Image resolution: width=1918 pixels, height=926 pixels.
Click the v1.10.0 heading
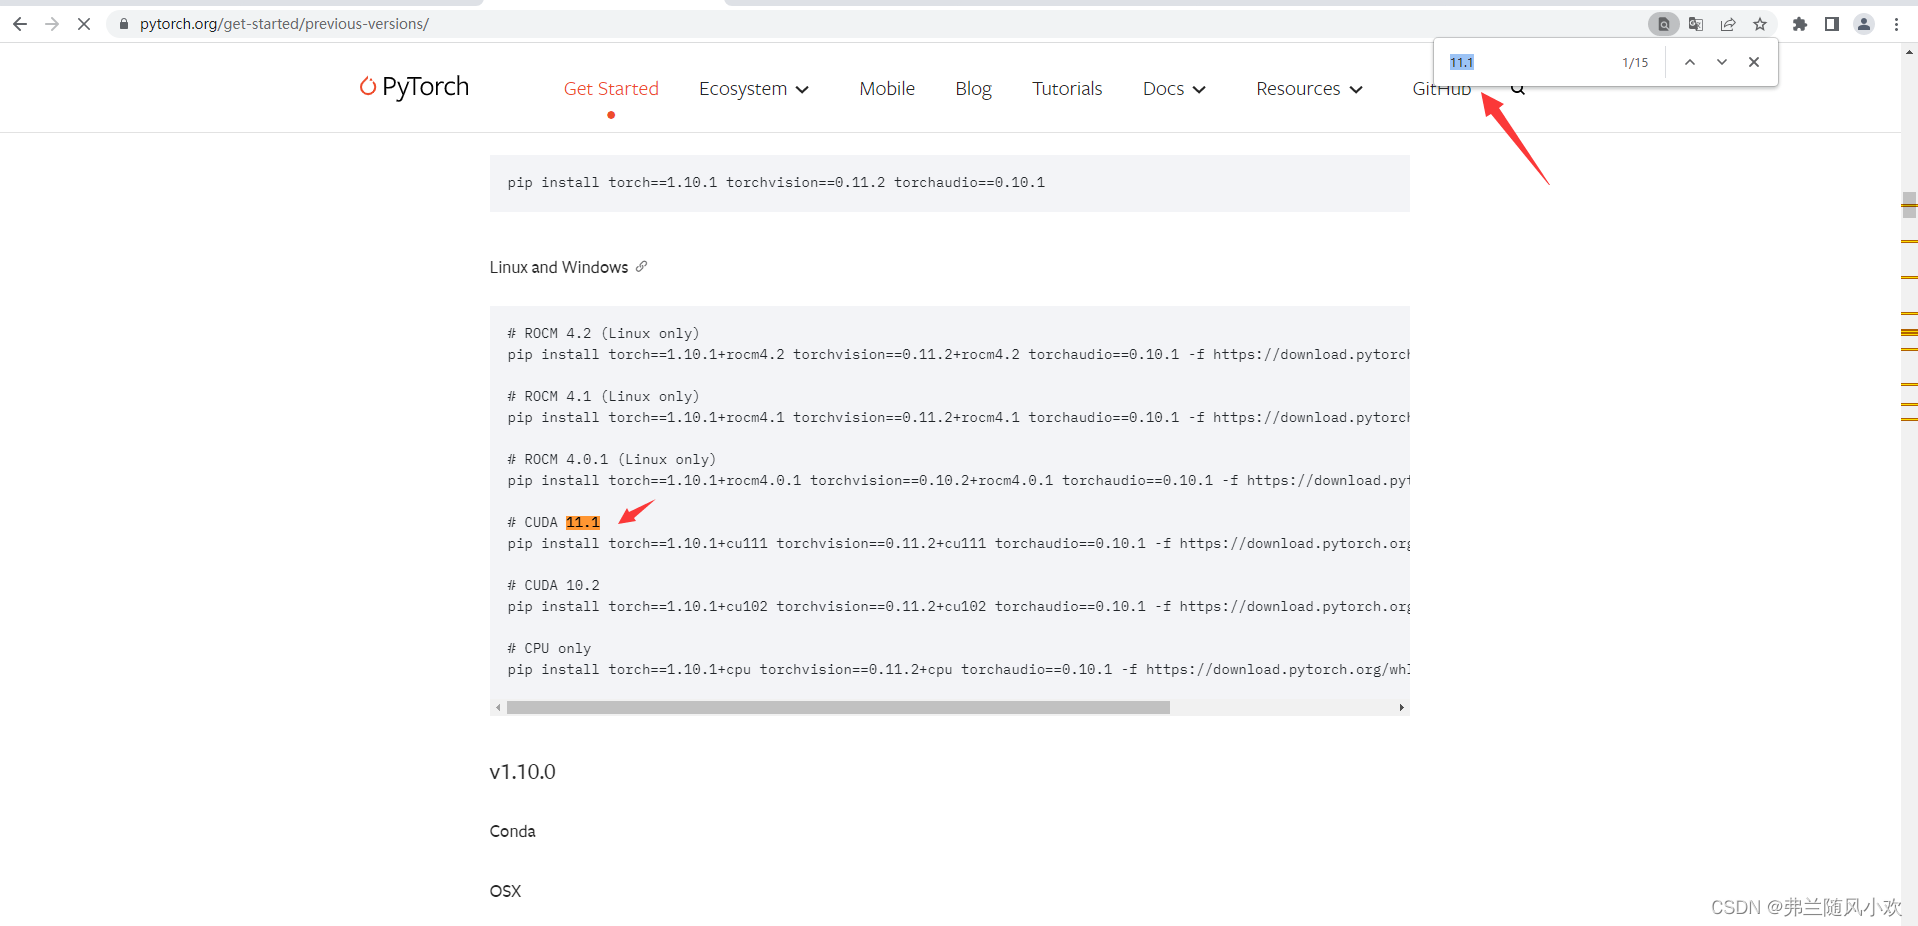pyautogui.click(x=522, y=772)
